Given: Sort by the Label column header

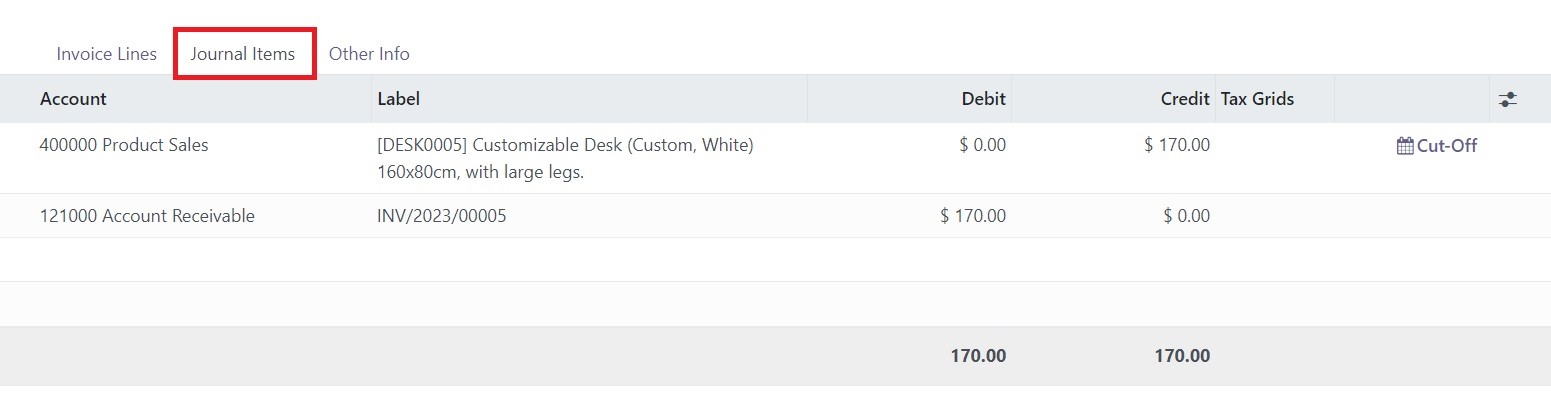Looking at the screenshot, I should 398,99.
